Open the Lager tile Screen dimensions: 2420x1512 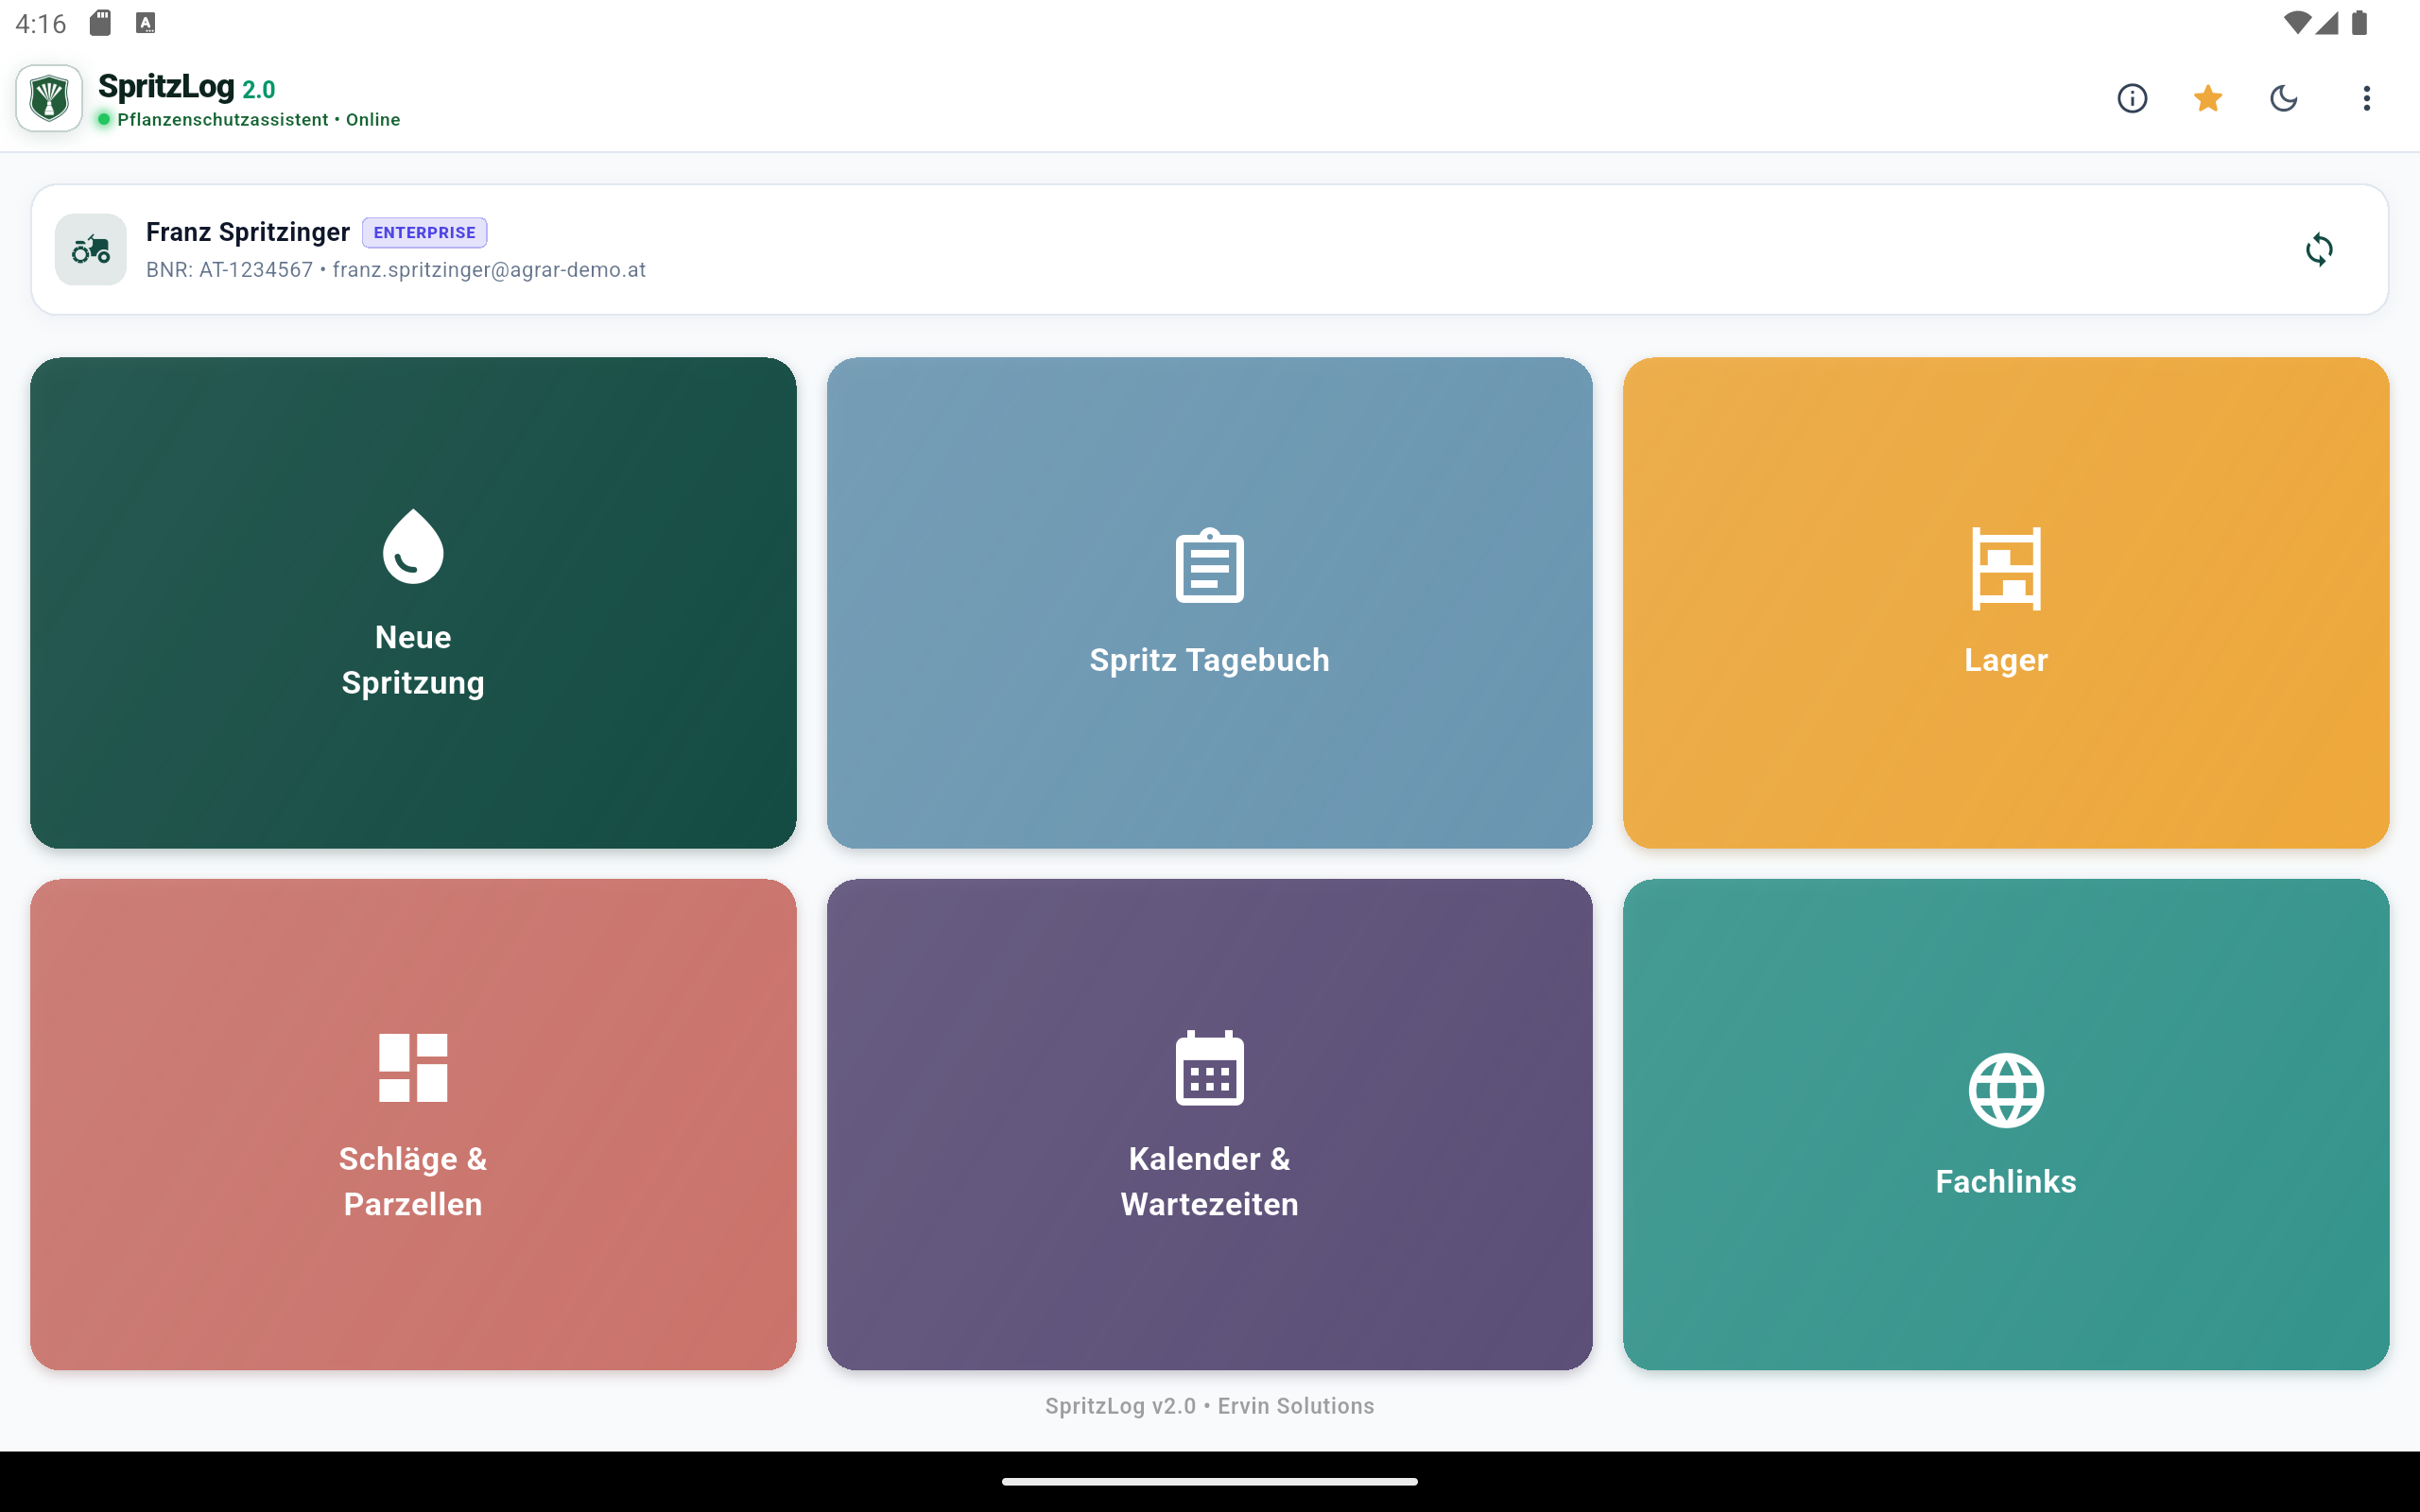point(2006,603)
